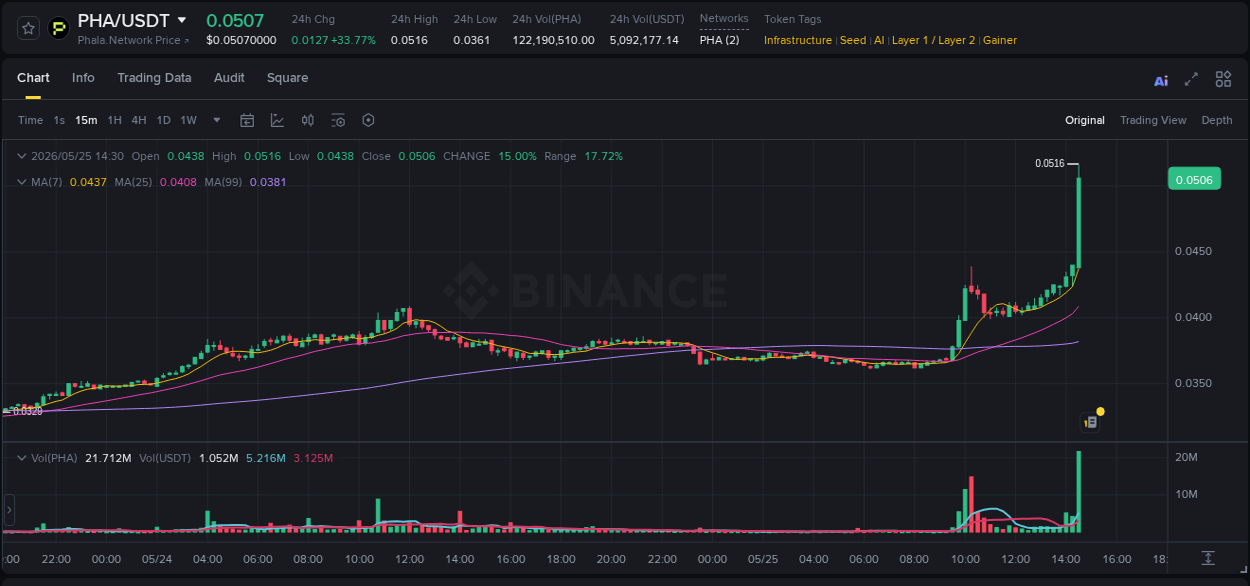This screenshot has height=586, width=1250.
Task: Click the reset chart scale icon
Action: (1208, 558)
